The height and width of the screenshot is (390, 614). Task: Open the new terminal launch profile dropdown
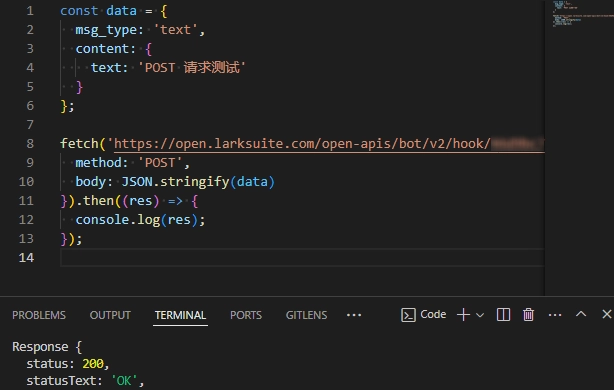(480, 315)
